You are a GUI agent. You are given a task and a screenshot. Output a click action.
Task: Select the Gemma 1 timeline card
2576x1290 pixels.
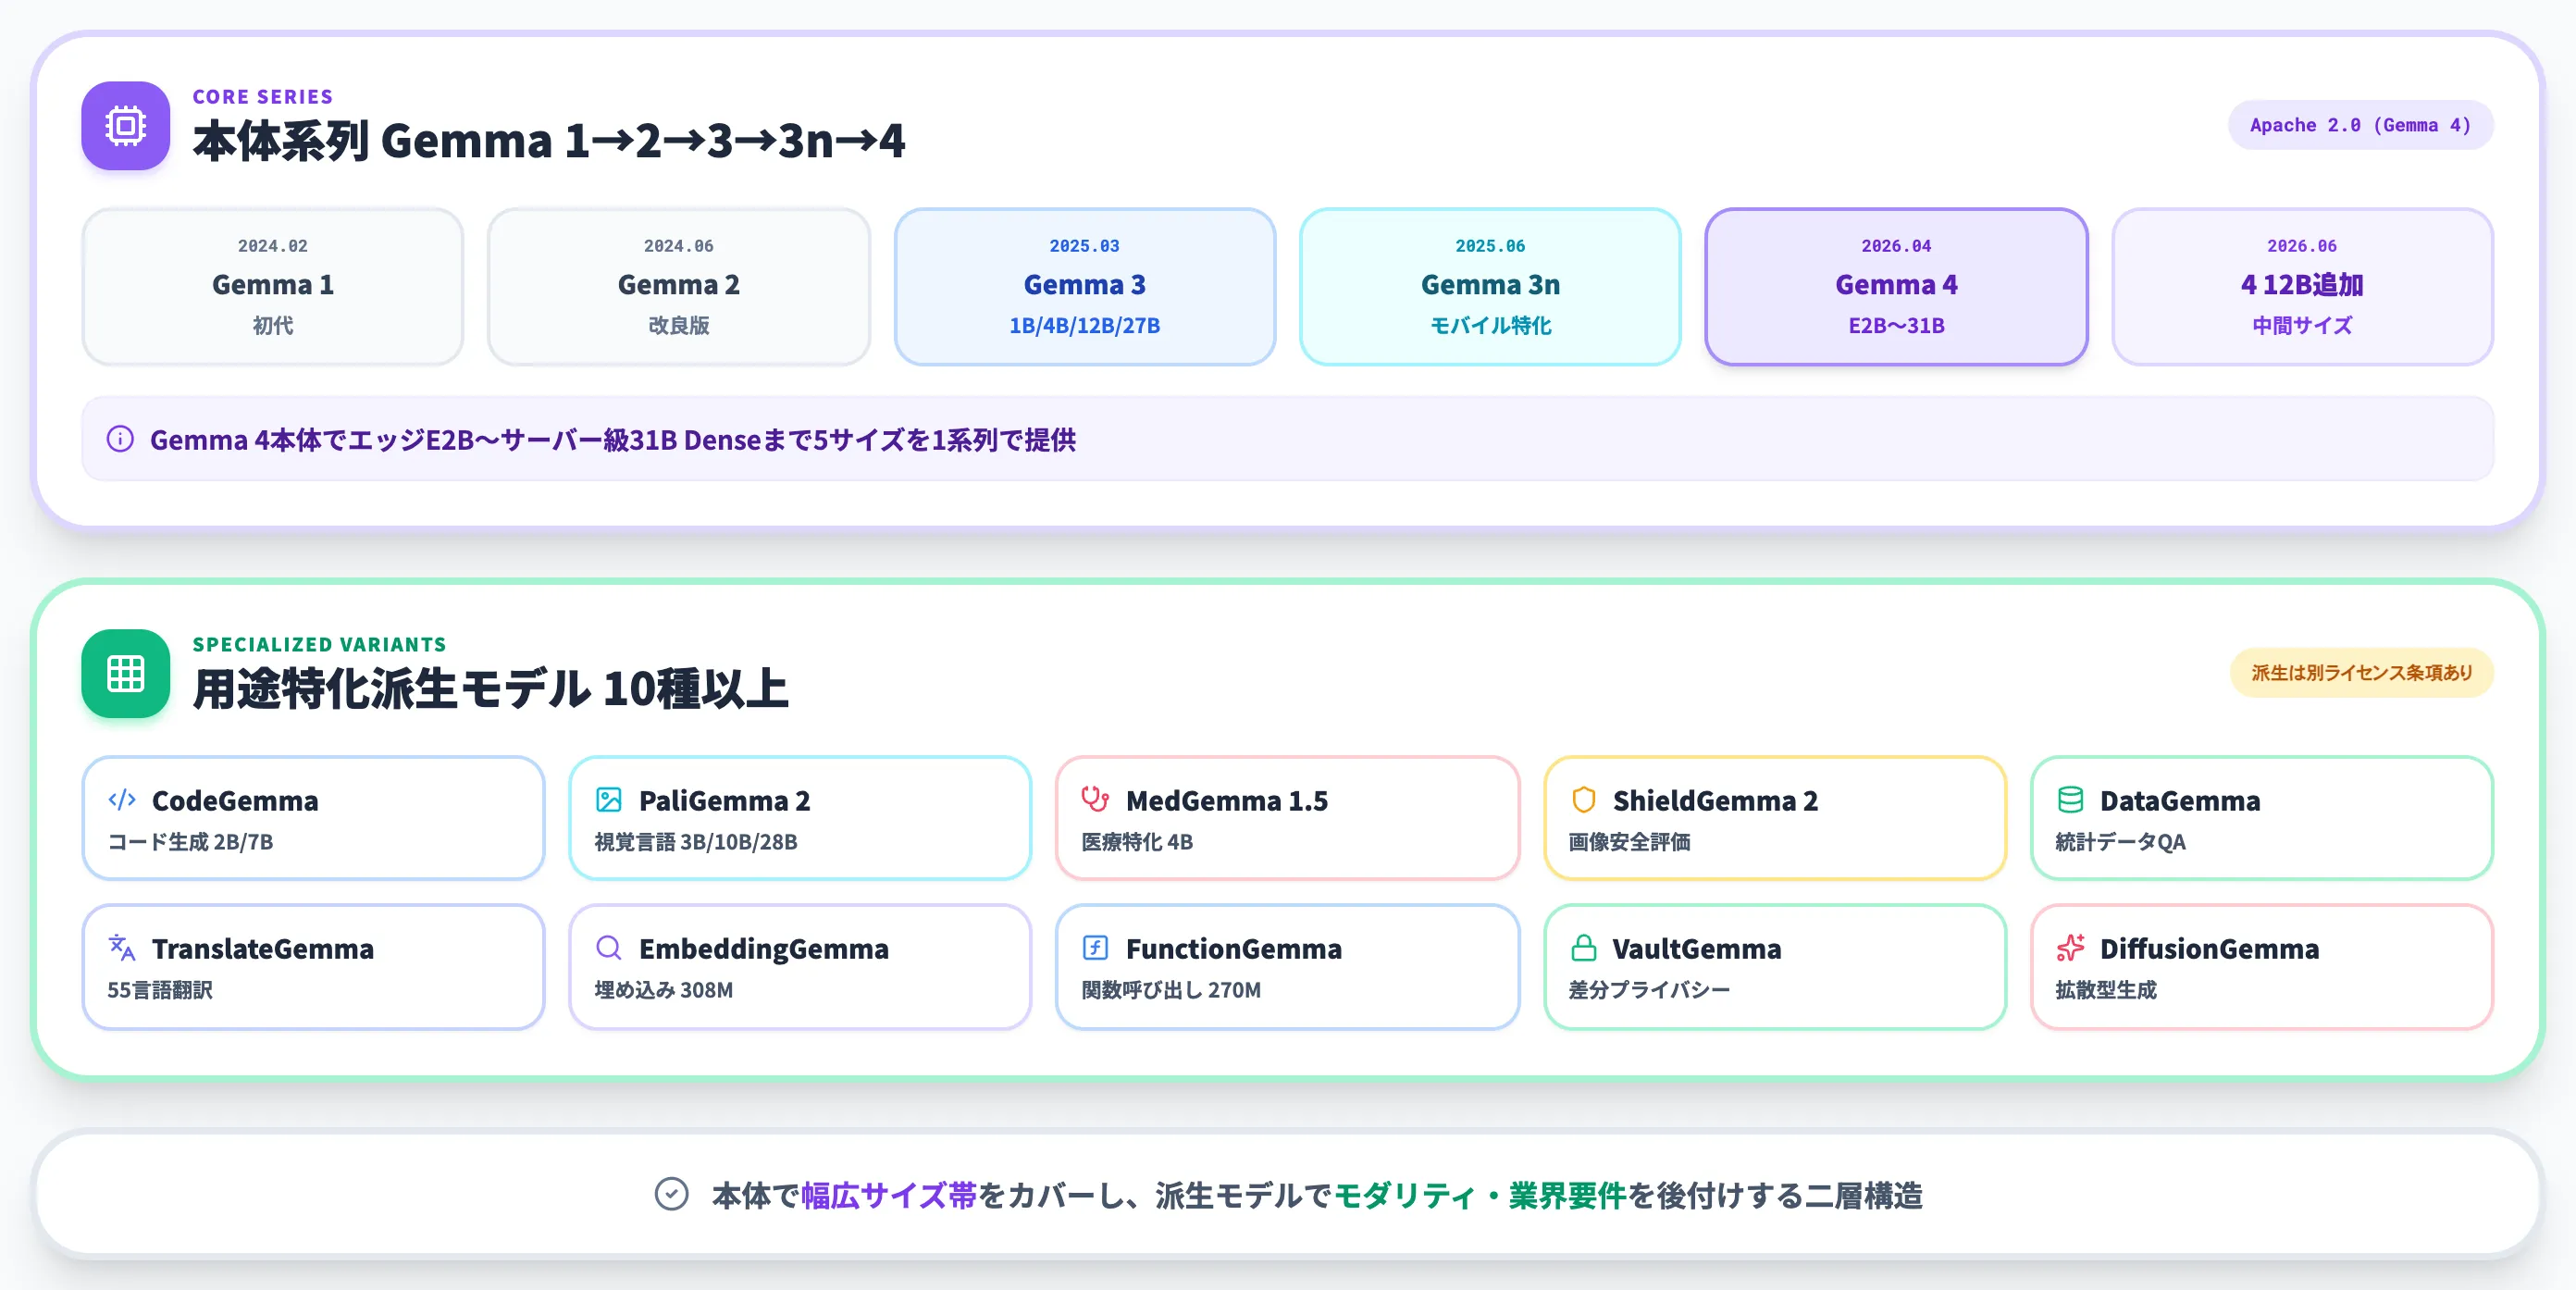click(273, 286)
